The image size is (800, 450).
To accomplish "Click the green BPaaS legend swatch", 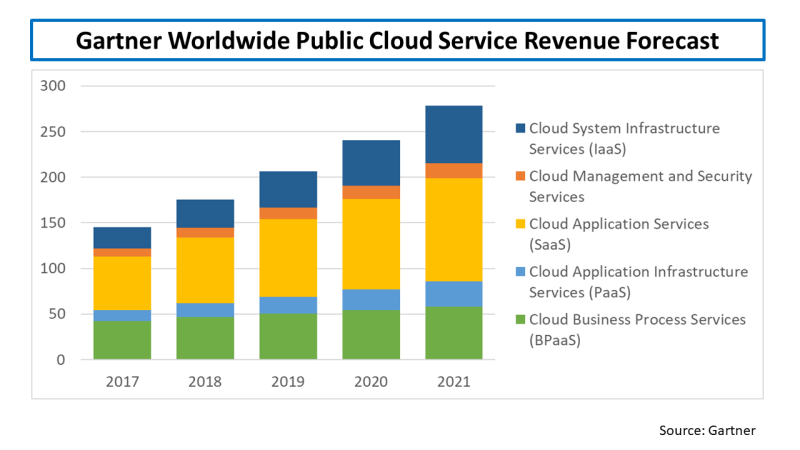I will 519,320.
